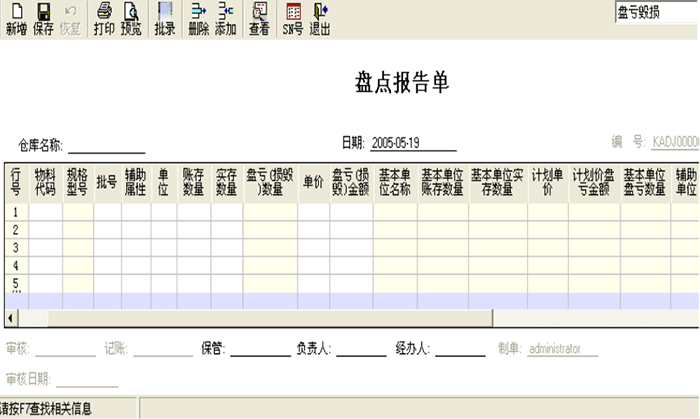Click the 打印 (Print) toolbar icon
700x419 pixels.
(104, 14)
